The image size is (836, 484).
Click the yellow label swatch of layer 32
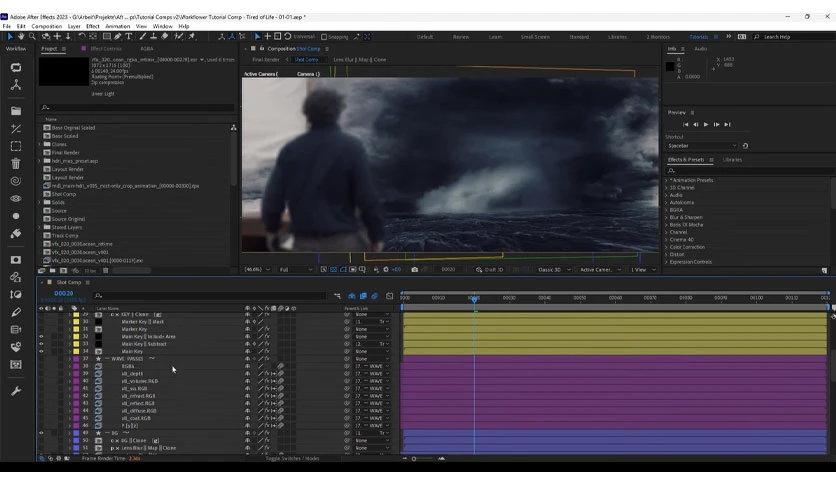(76, 336)
